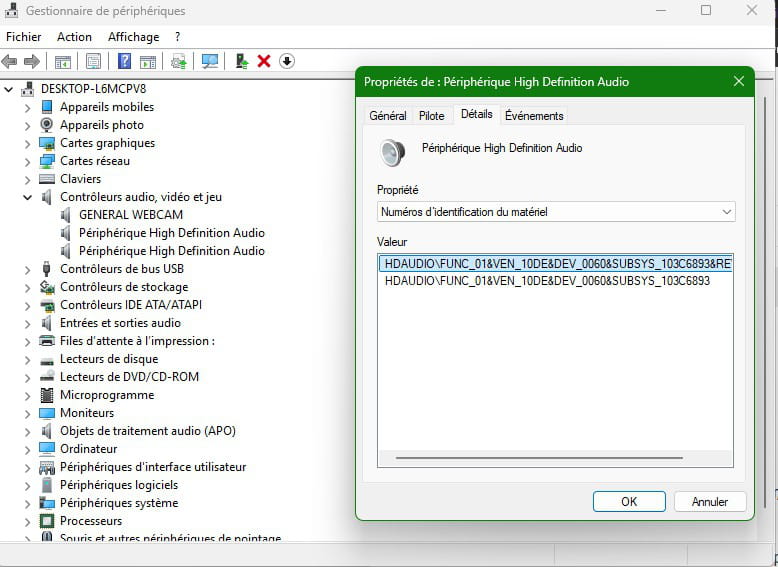
Task: Click the Appareils photo webcam icon
Action: pyautogui.click(x=47, y=125)
